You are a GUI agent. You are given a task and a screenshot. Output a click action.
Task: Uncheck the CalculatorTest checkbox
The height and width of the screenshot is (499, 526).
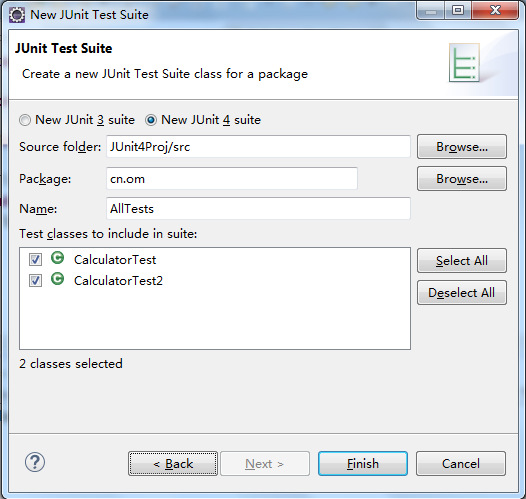(x=35, y=260)
